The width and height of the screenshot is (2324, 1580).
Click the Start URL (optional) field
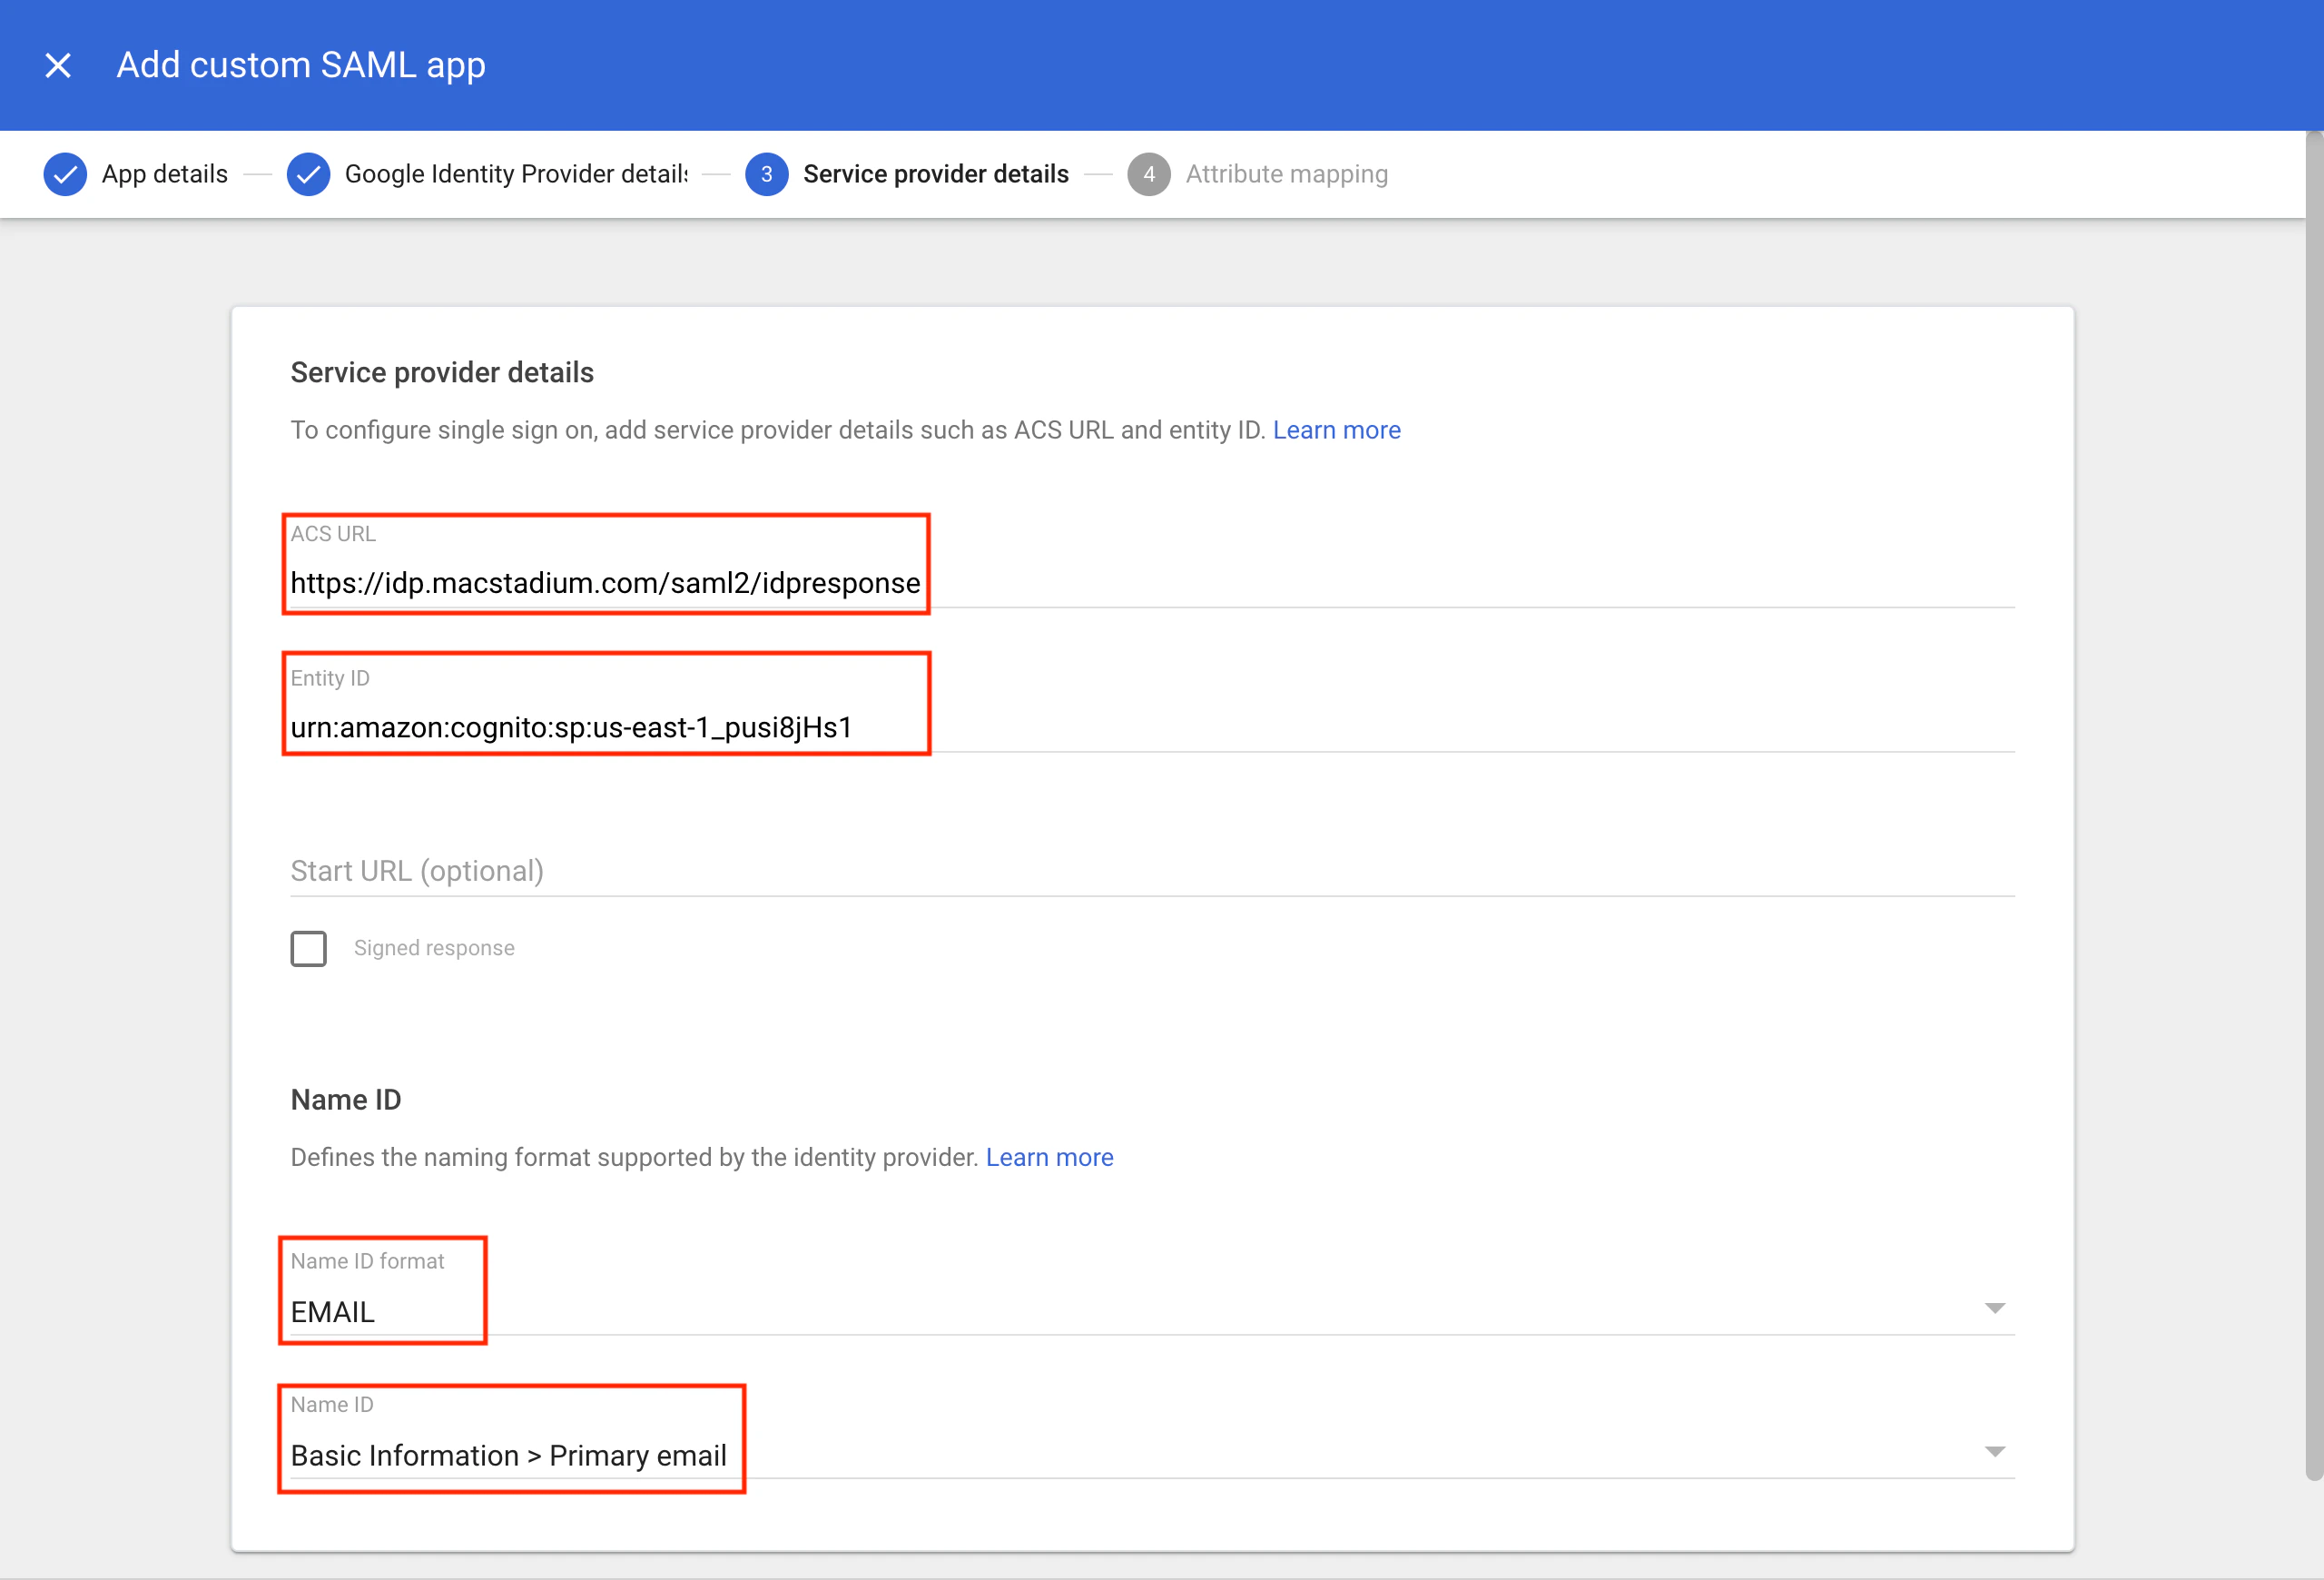(x=1150, y=871)
